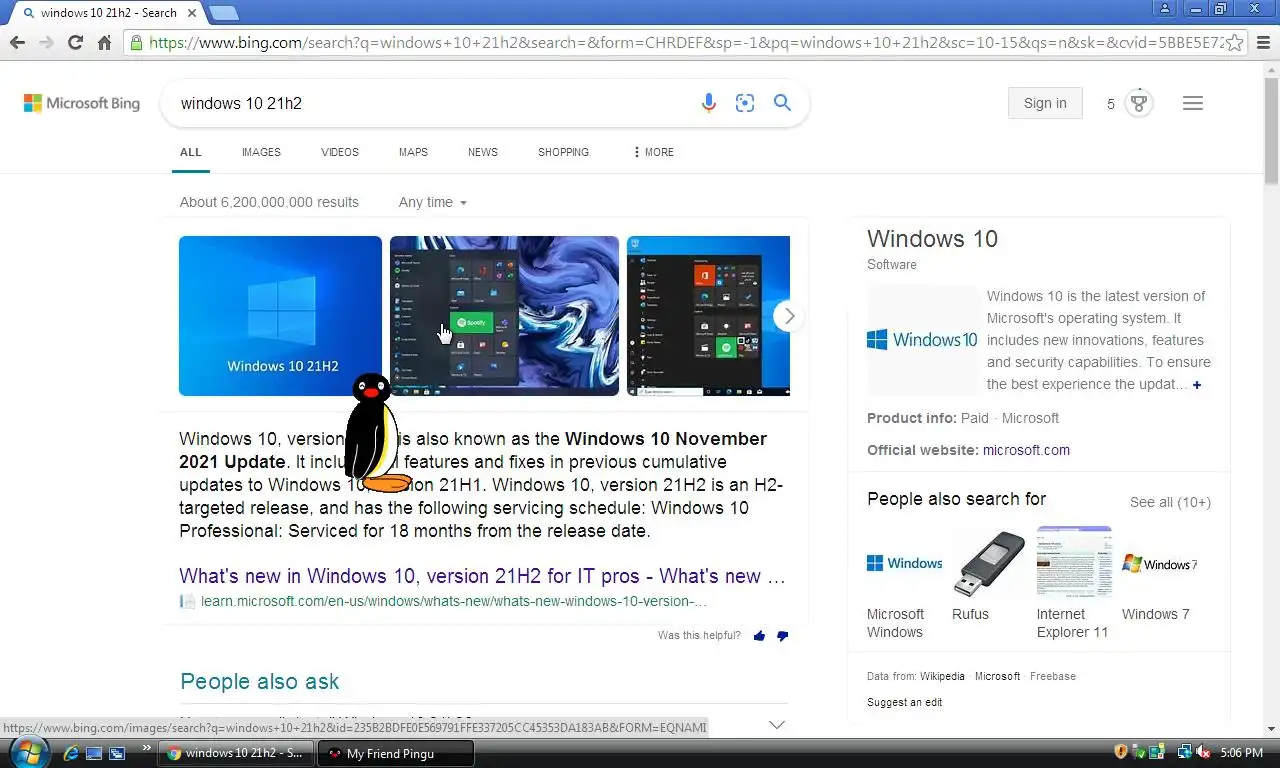Click the Sign in button
This screenshot has height=768, width=1280.
click(x=1045, y=103)
